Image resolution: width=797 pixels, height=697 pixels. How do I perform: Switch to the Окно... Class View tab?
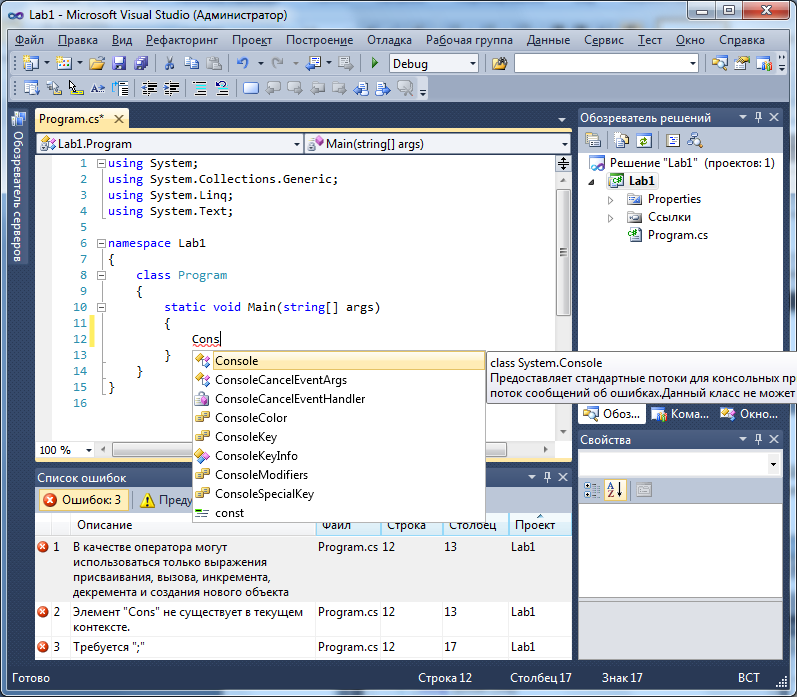coord(749,414)
